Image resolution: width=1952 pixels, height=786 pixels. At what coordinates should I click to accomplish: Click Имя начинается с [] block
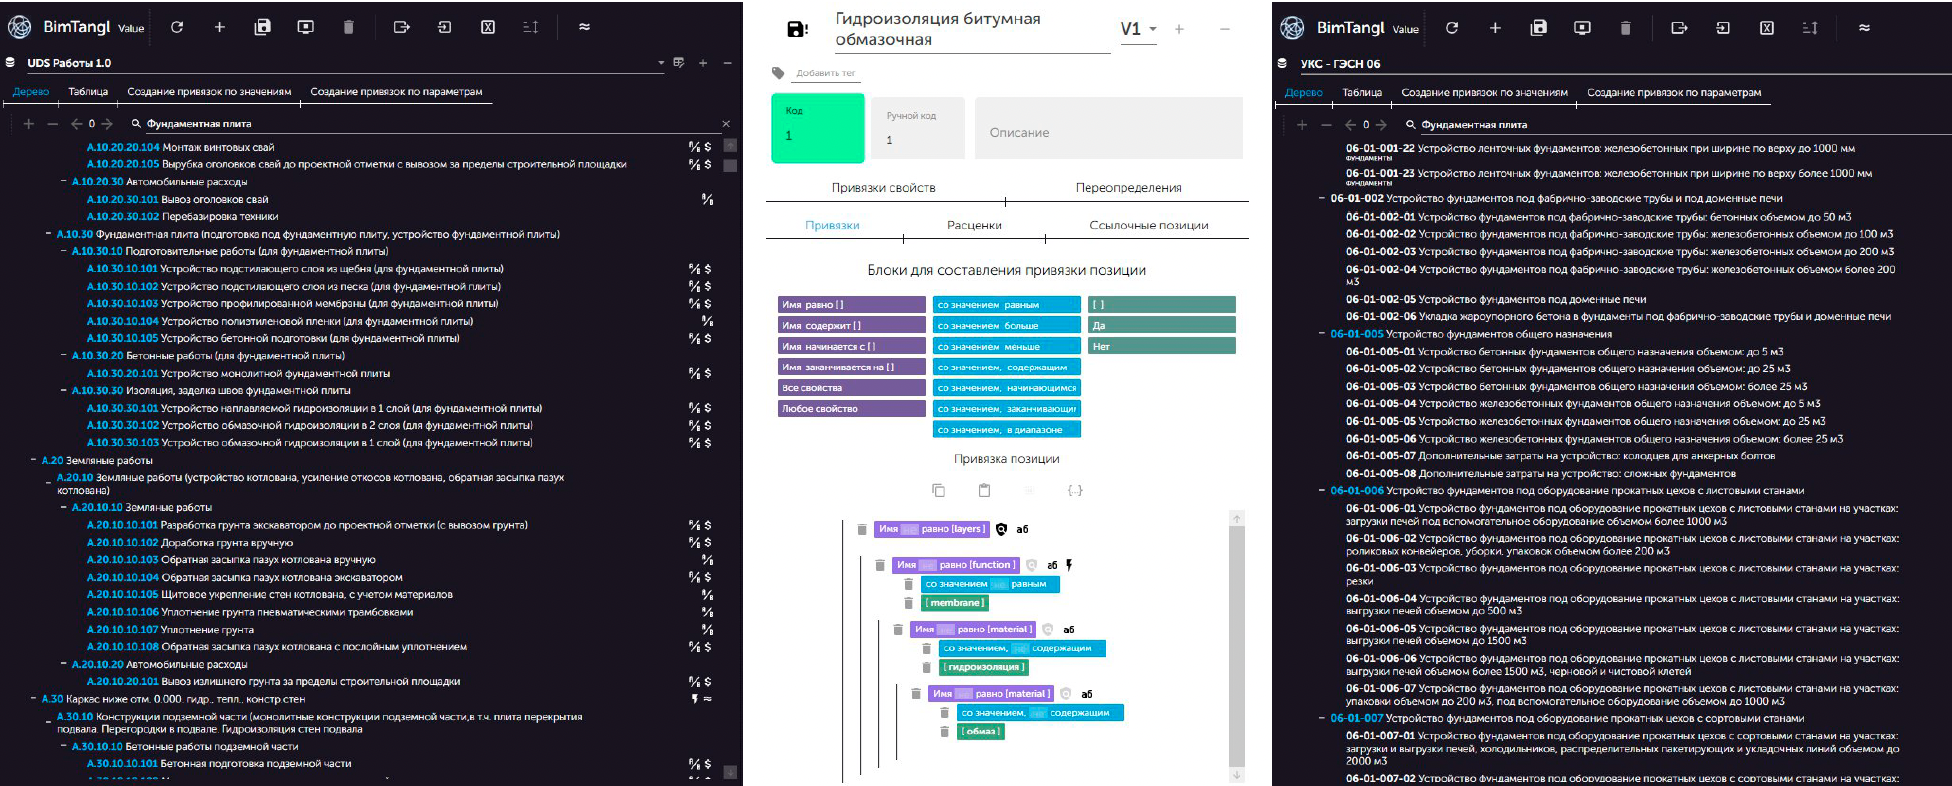click(x=852, y=346)
